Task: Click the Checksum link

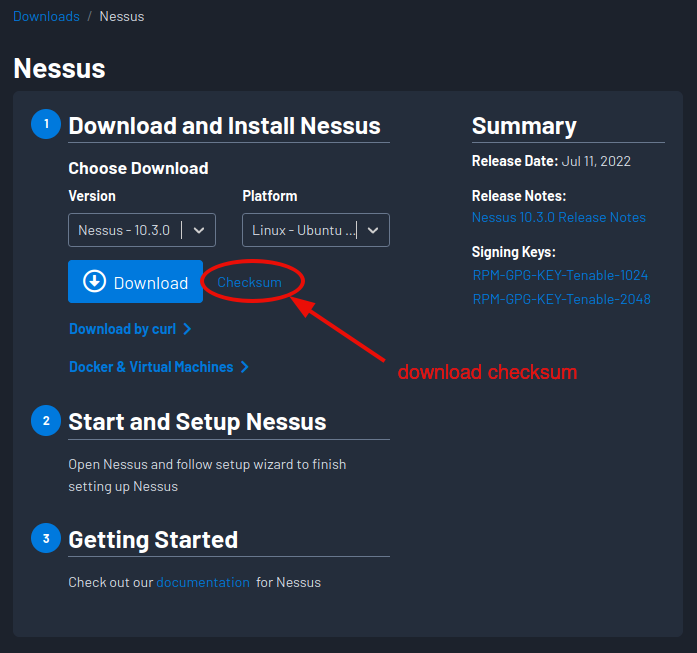Action: coord(249,283)
